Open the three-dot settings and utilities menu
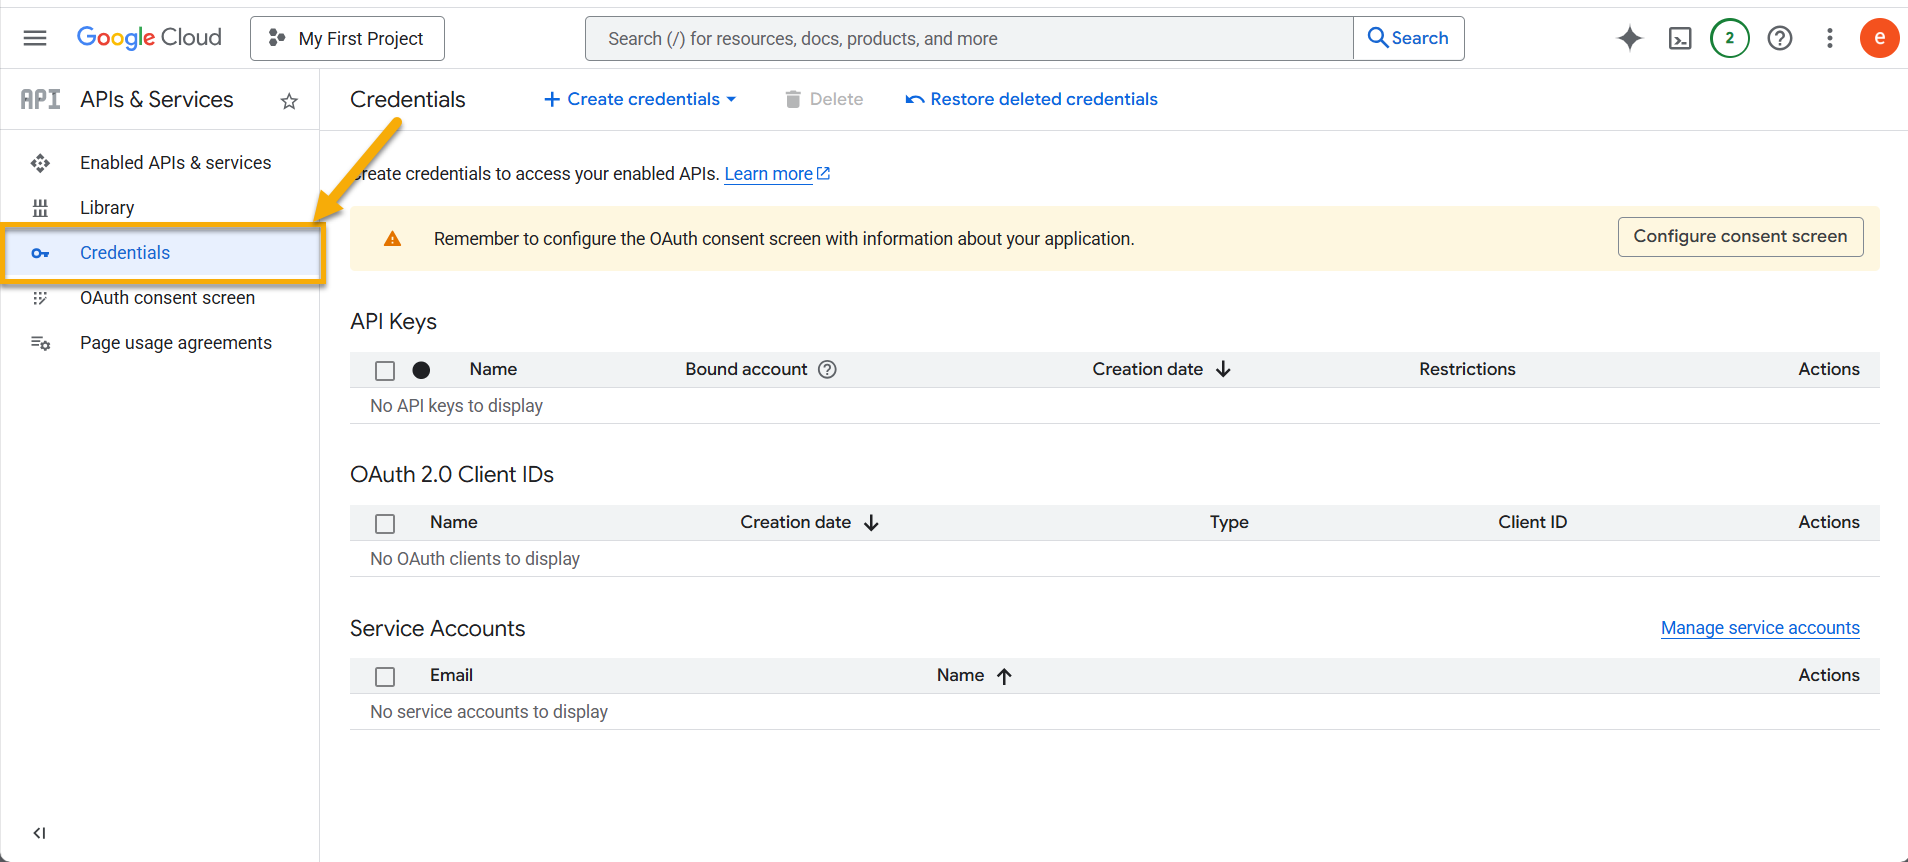This screenshot has height=862, width=1908. click(x=1830, y=38)
